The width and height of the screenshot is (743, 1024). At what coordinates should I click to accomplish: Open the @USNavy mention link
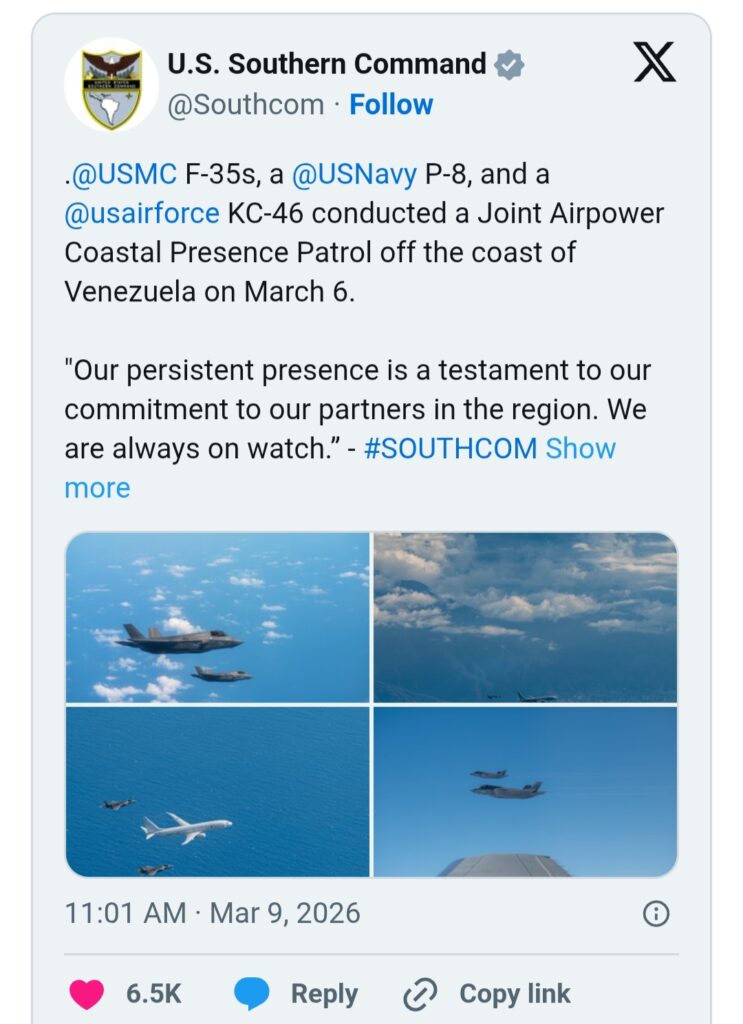[x=354, y=174]
